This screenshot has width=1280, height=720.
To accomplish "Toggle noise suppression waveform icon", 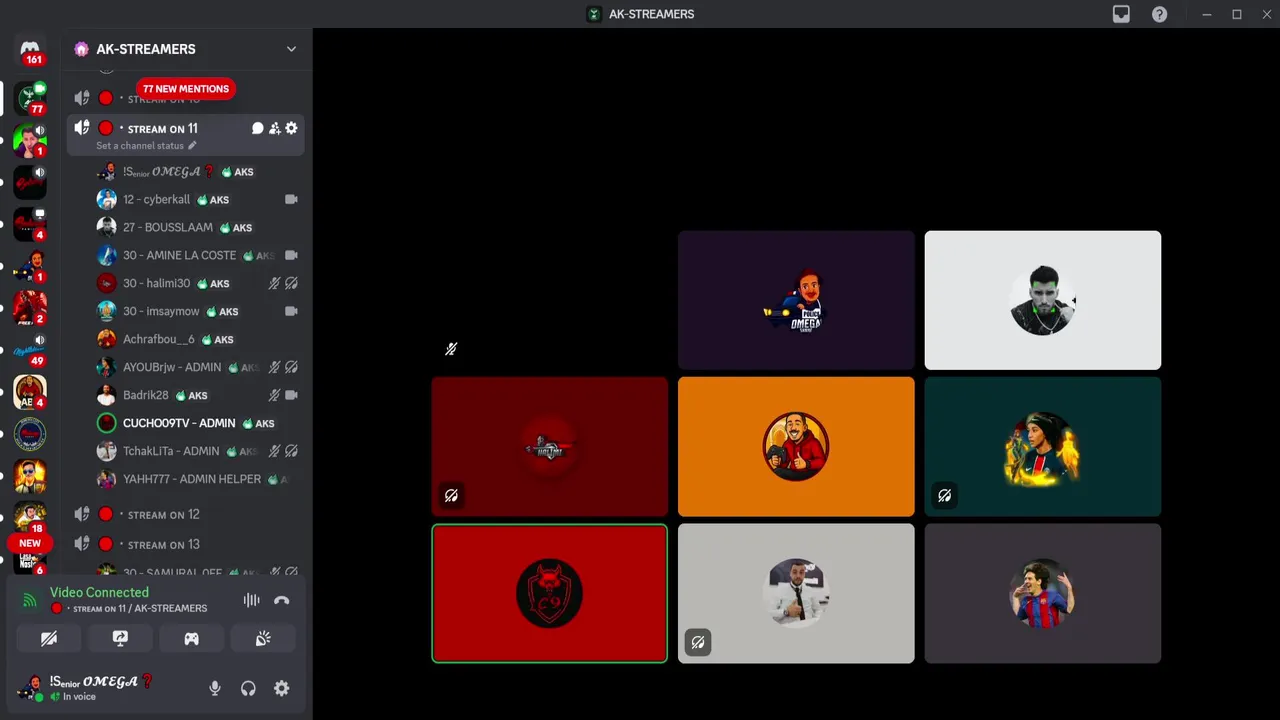I will (251, 600).
